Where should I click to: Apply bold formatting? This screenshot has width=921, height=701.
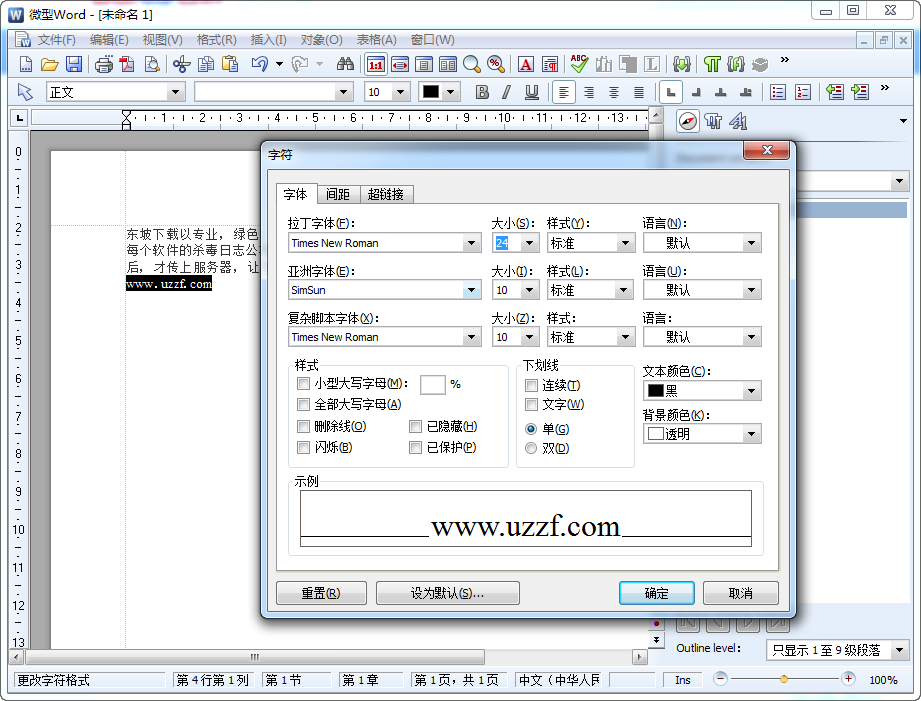(x=482, y=92)
